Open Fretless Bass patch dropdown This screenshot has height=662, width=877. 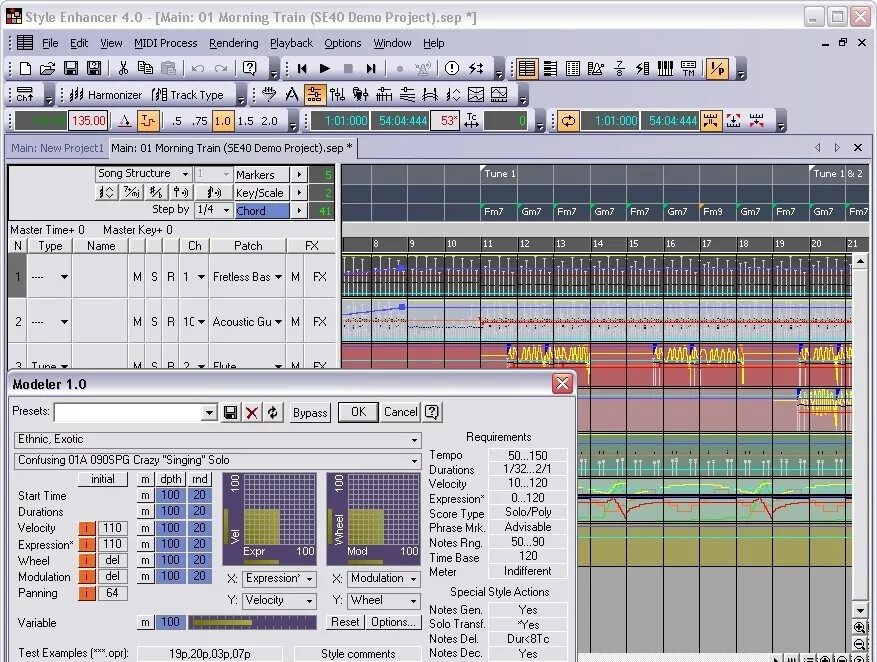click(x=279, y=277)
